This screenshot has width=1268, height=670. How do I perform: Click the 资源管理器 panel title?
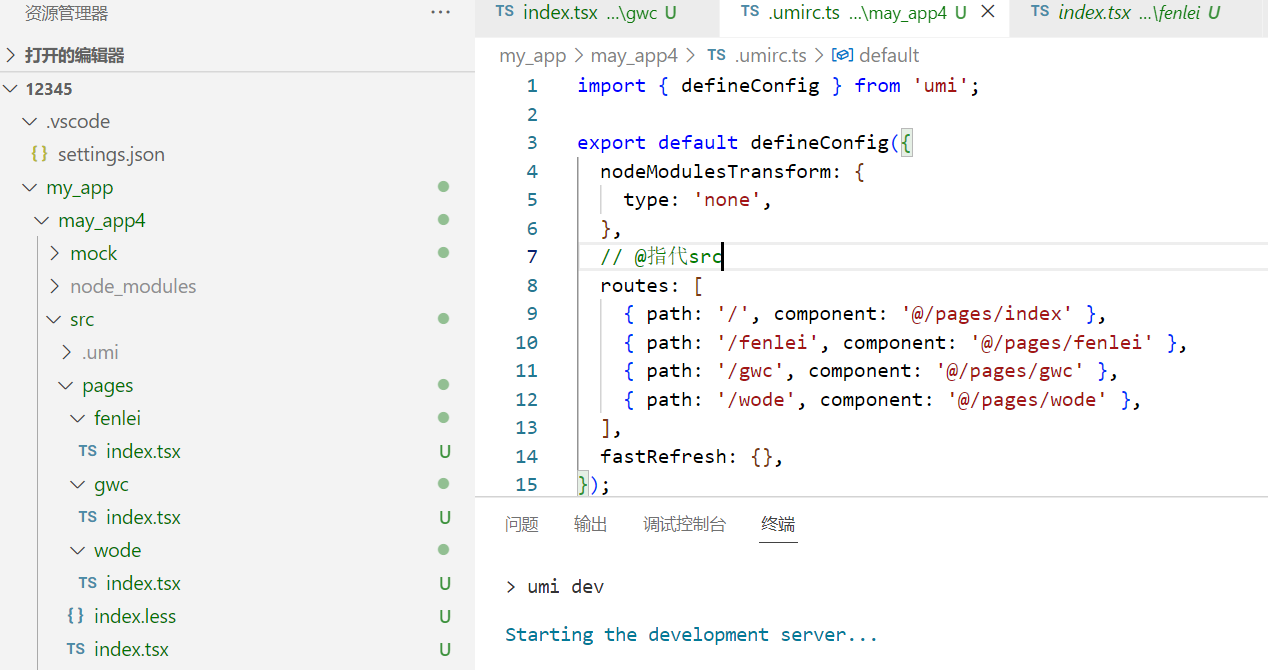pos(66,13)
